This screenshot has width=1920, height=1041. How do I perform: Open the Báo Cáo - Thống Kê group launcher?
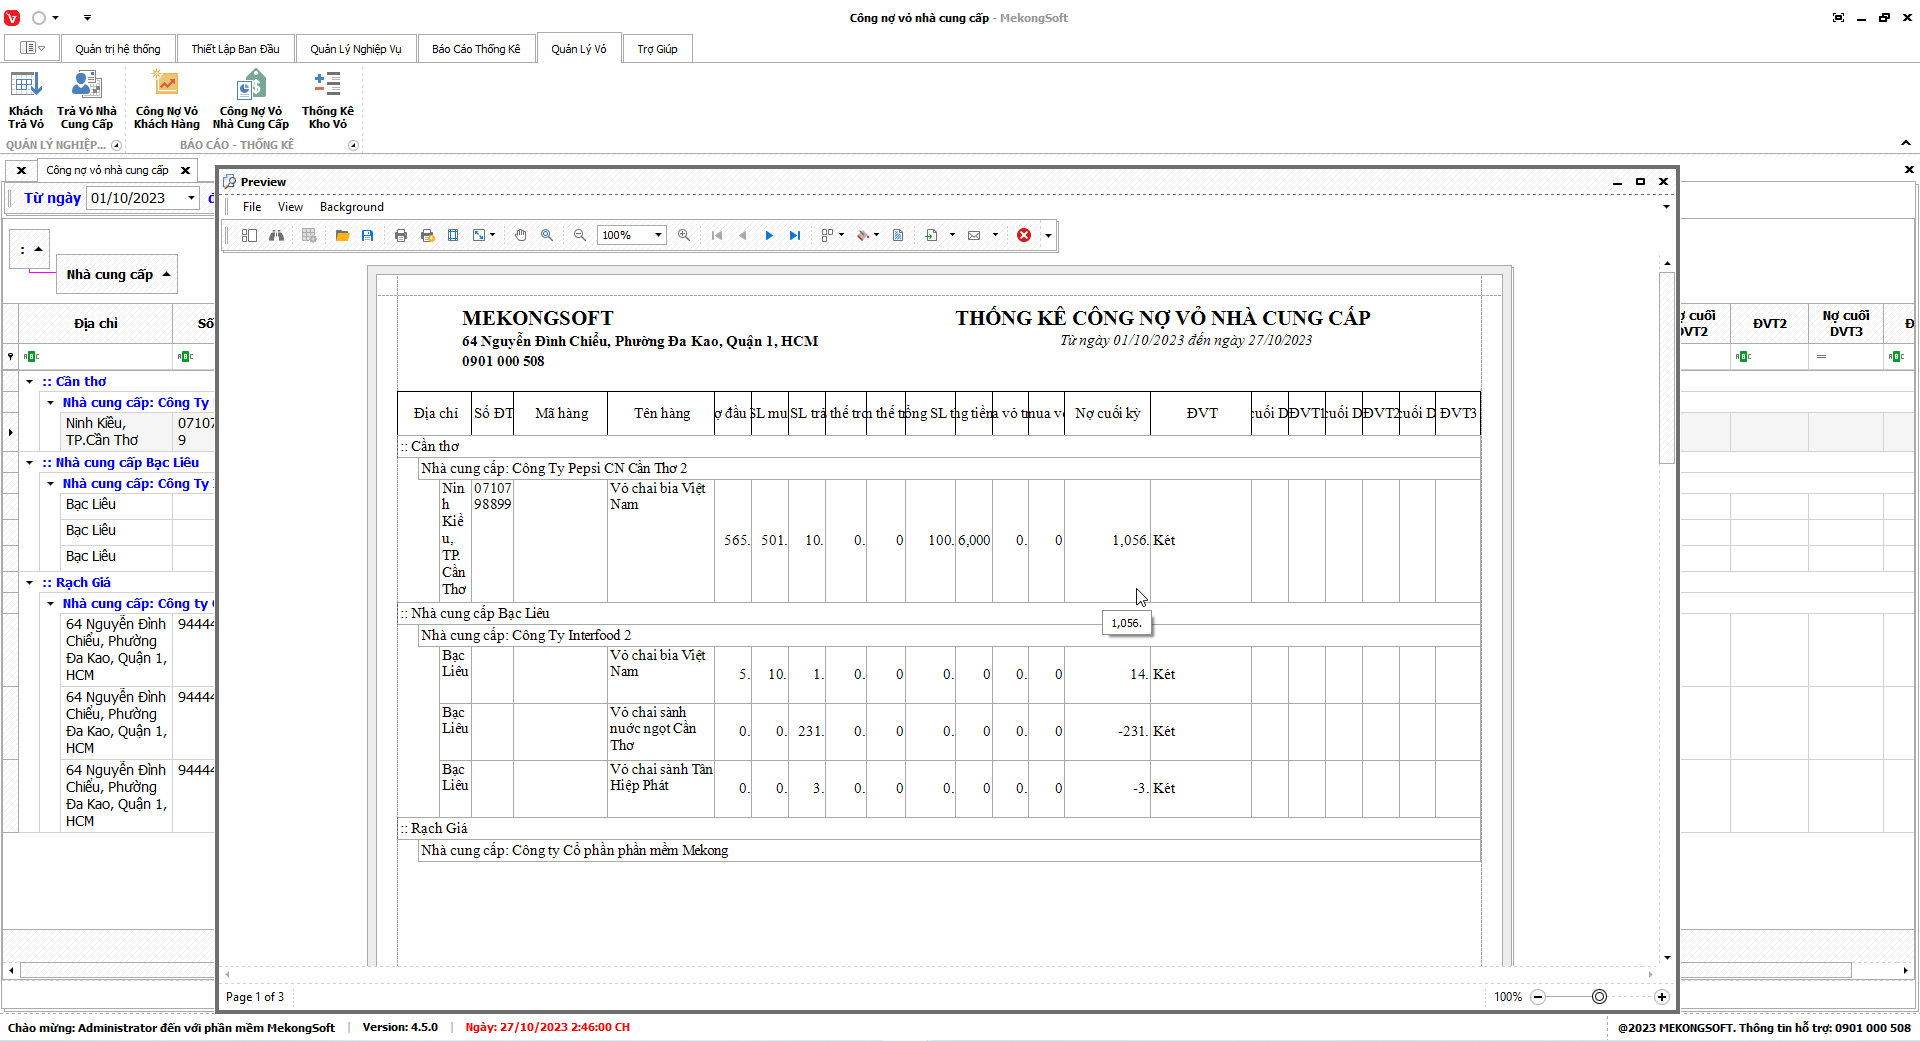353,145
